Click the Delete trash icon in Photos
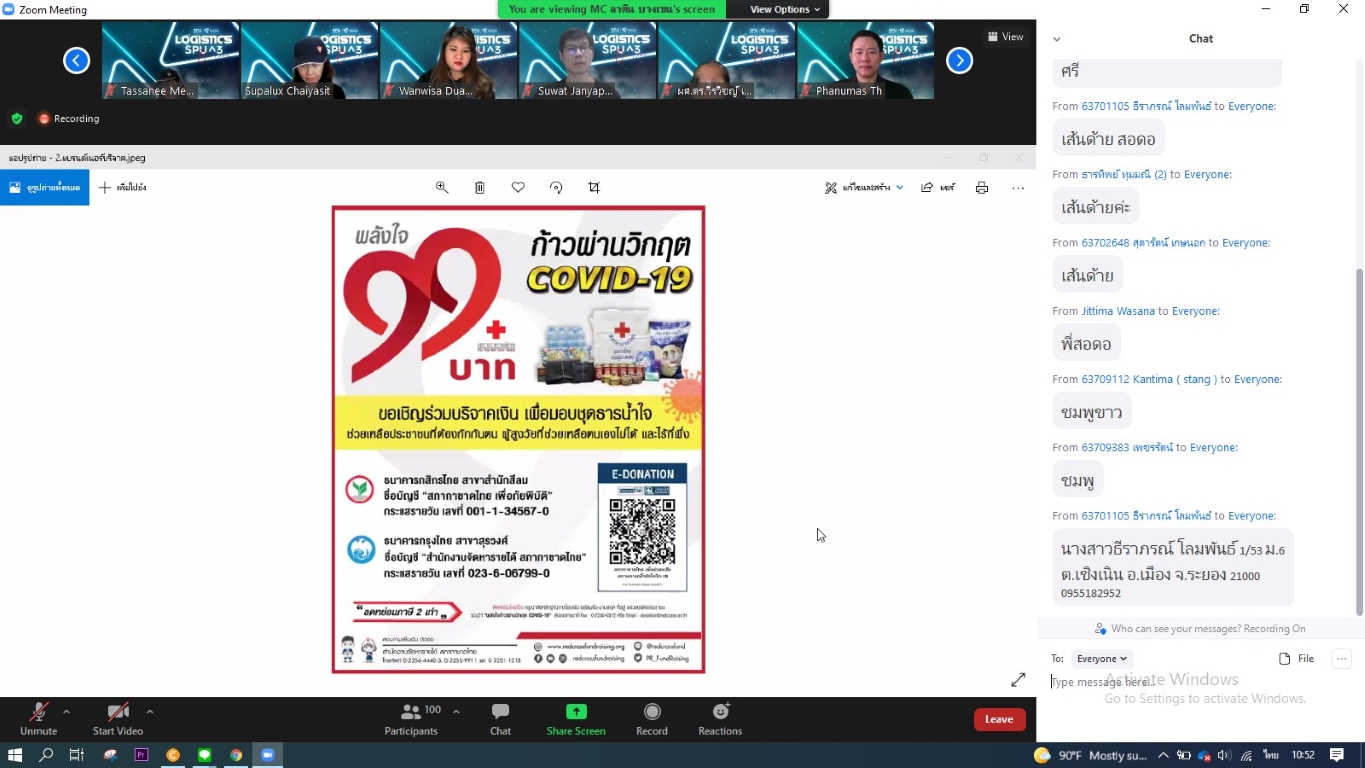The height and width of the screenshot is (768, 1365). coord(480,187)
